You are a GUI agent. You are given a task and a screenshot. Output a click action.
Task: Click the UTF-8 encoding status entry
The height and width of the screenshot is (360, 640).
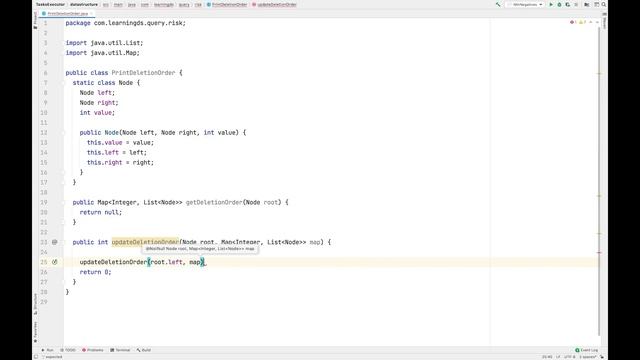(x=569, y=357)
